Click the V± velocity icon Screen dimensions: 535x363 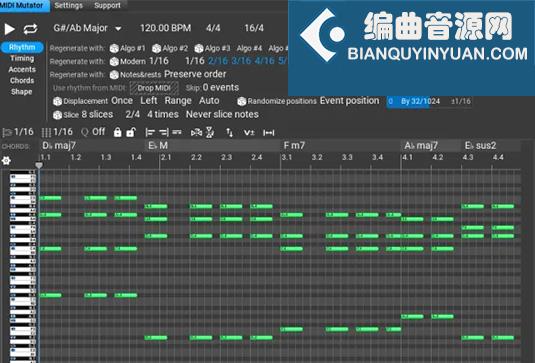[x=249, y=133]
